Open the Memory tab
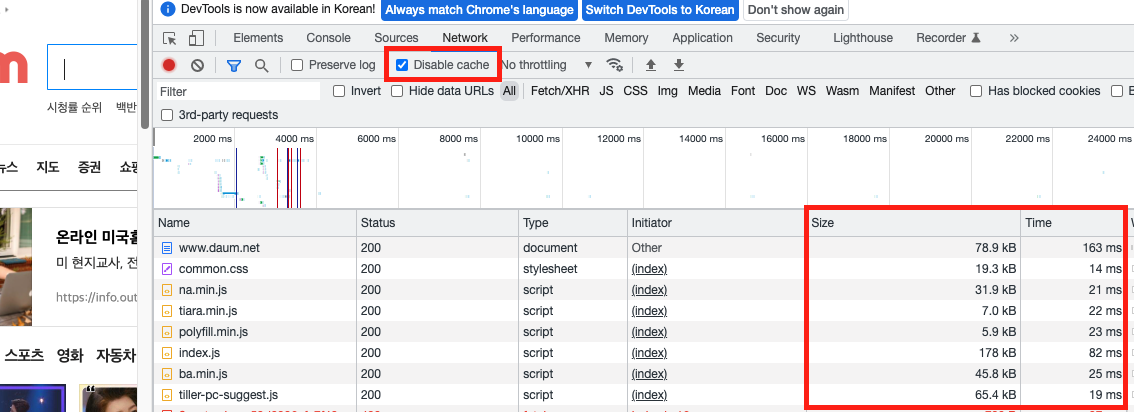 pos(626,38)
